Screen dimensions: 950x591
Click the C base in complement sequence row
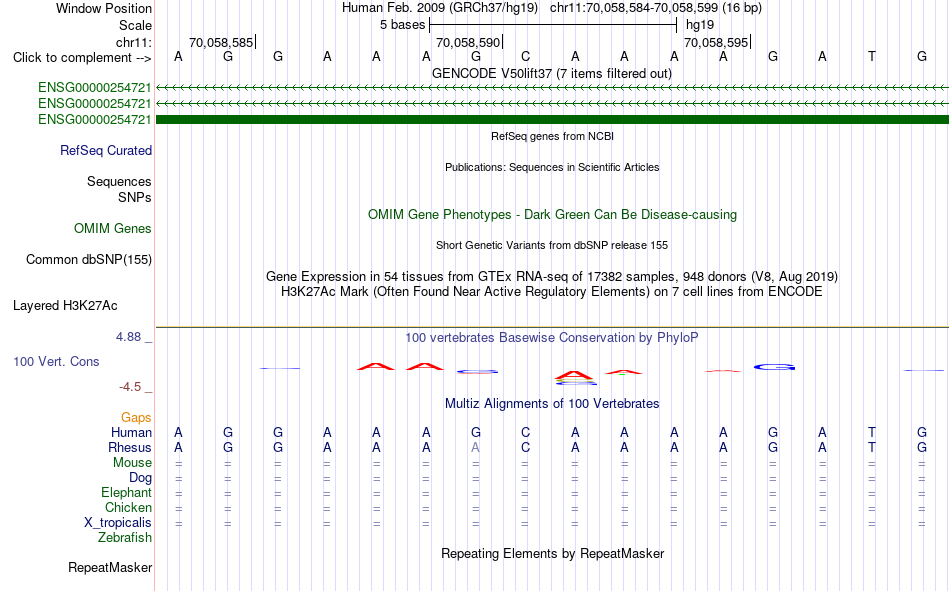coord(525,56)
